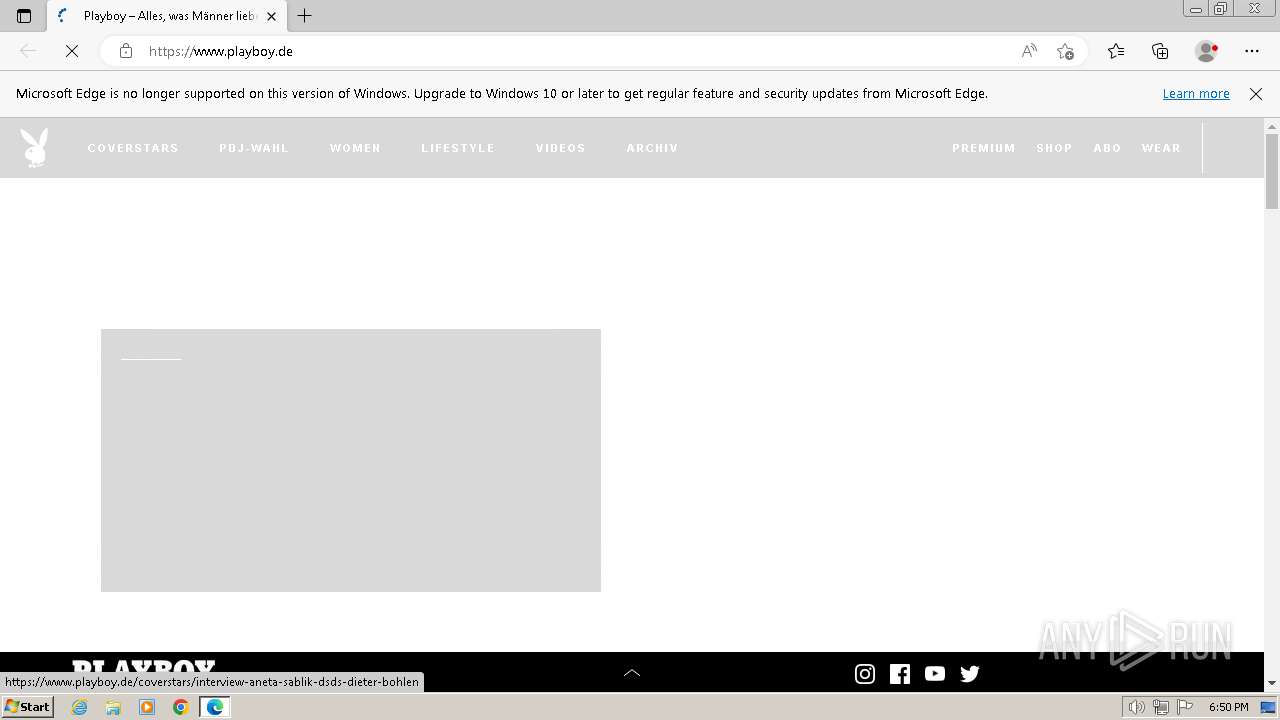
Task: Click the scrollbar up arrow
Action: click(1272, 126)
